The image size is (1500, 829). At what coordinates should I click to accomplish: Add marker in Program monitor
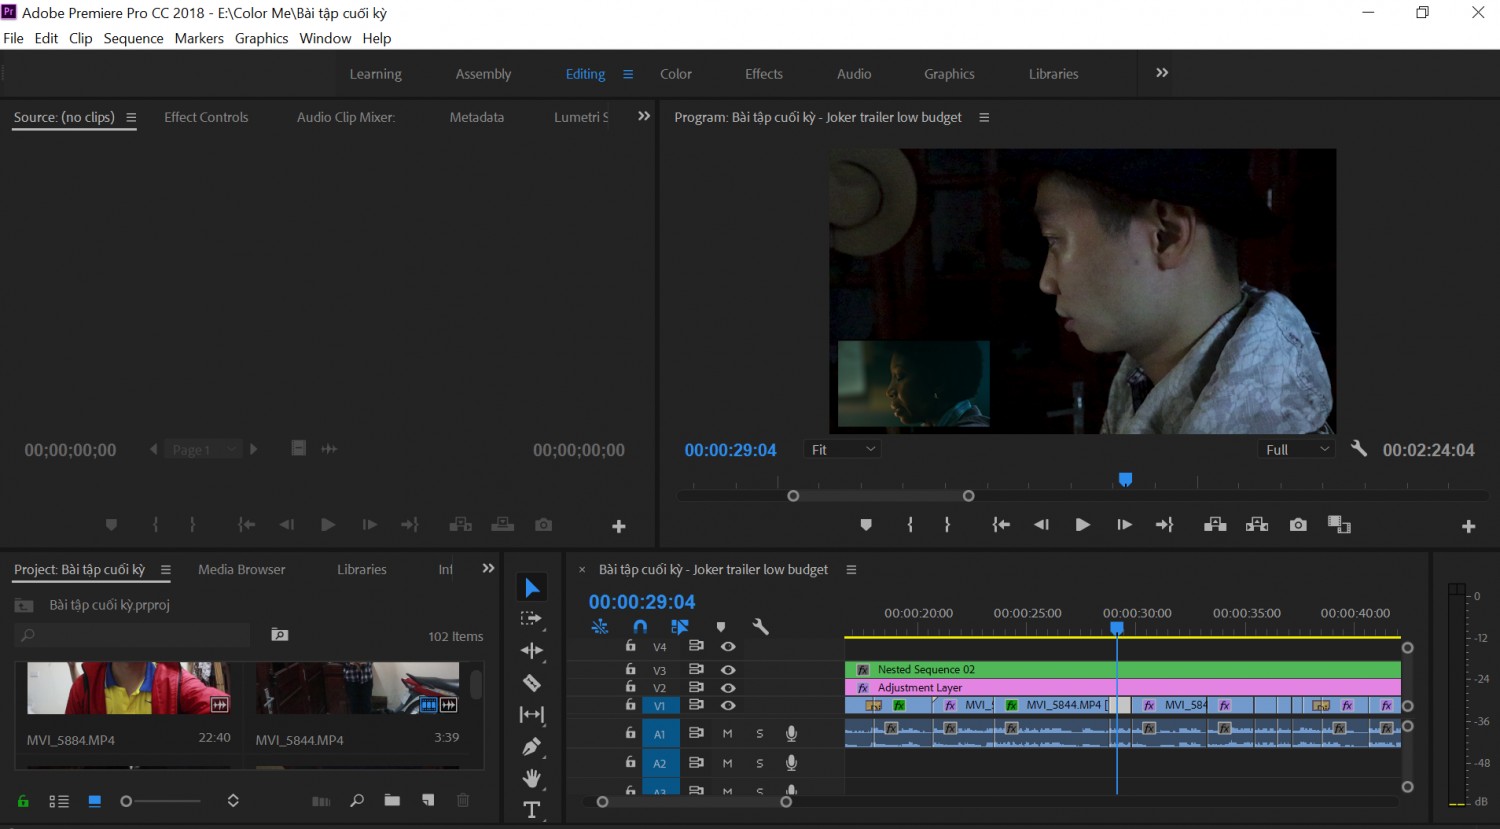pos(866,525)
